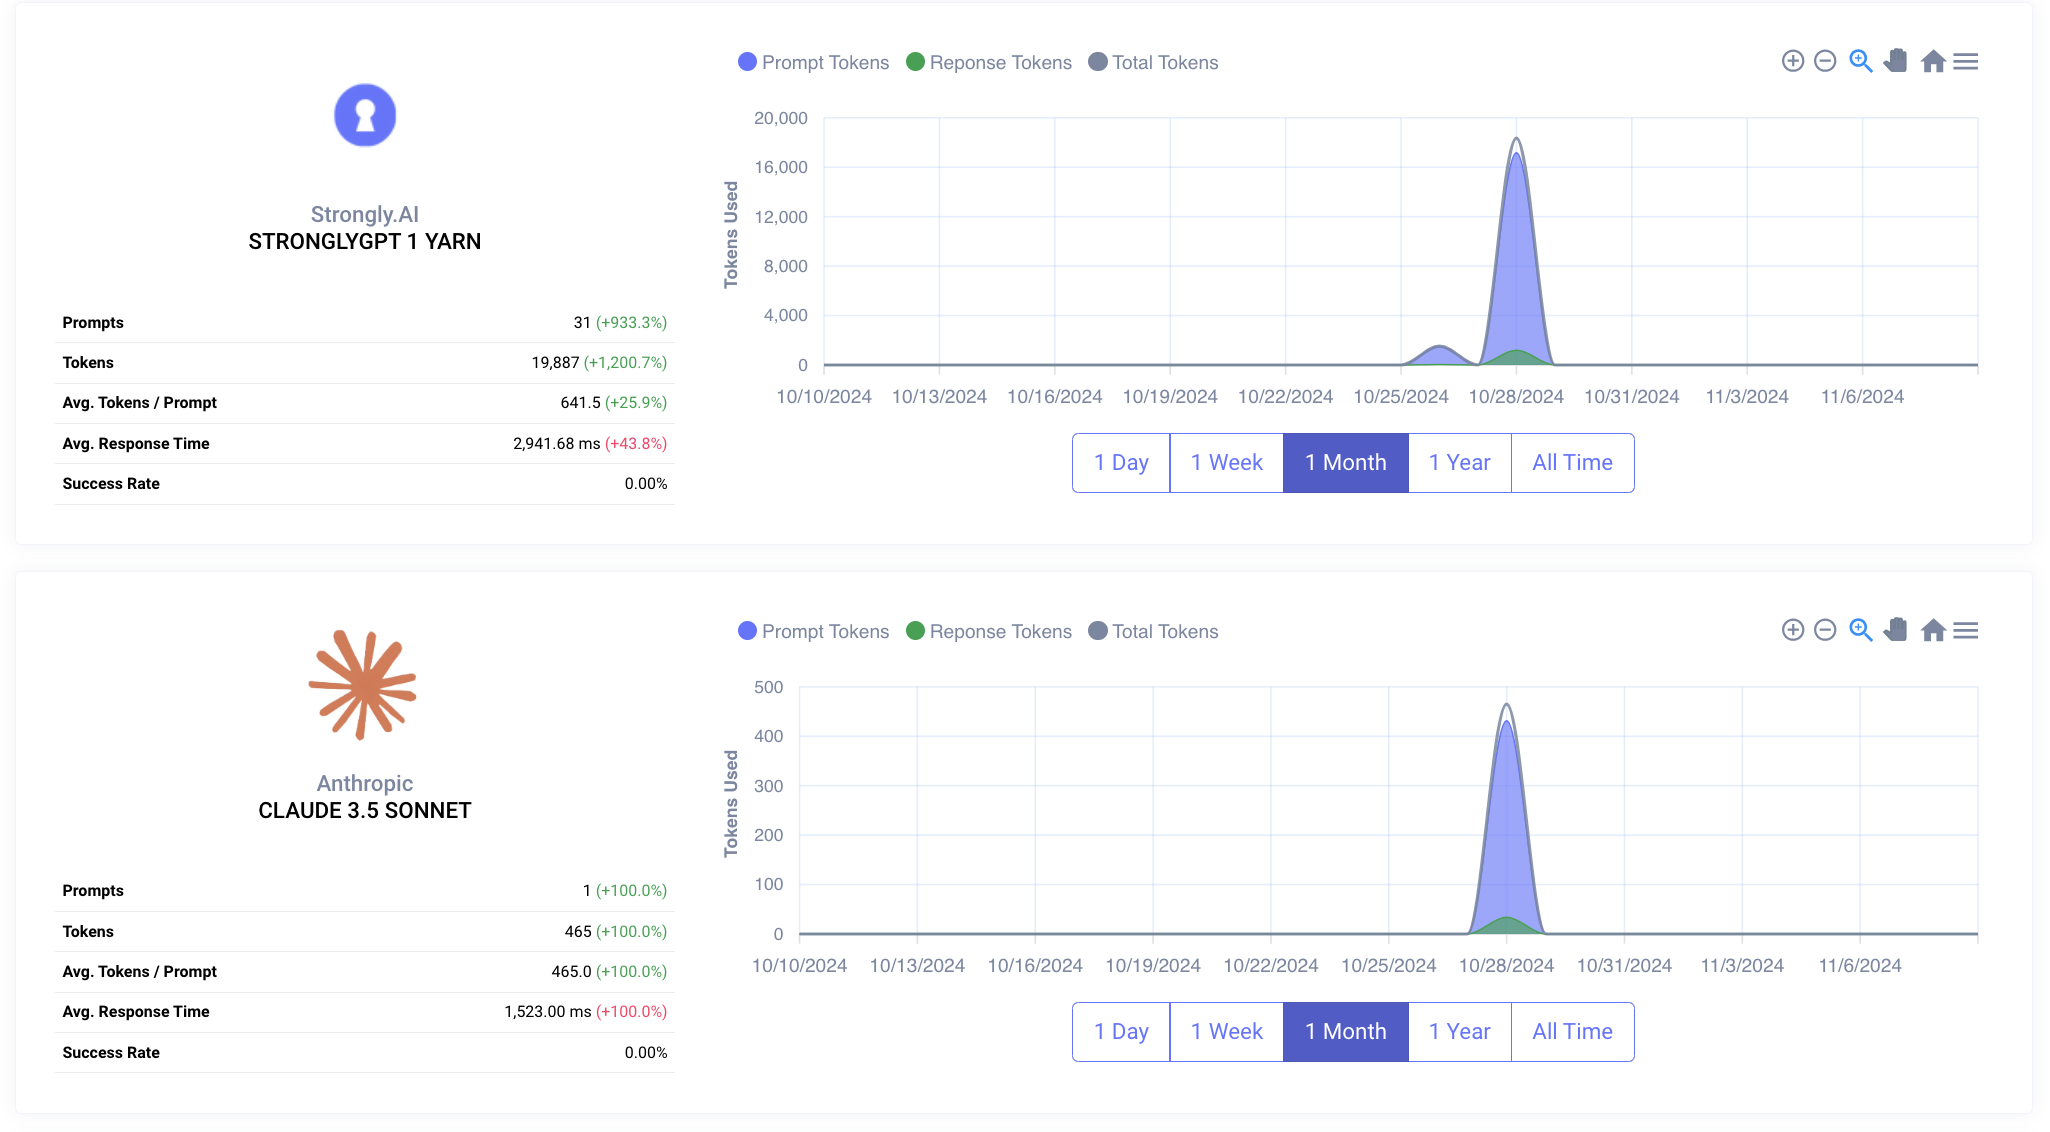Select 1 Day range for StronglyGPT chart
This screenshot has width=2050, height=1132.
click(1121, 463)
